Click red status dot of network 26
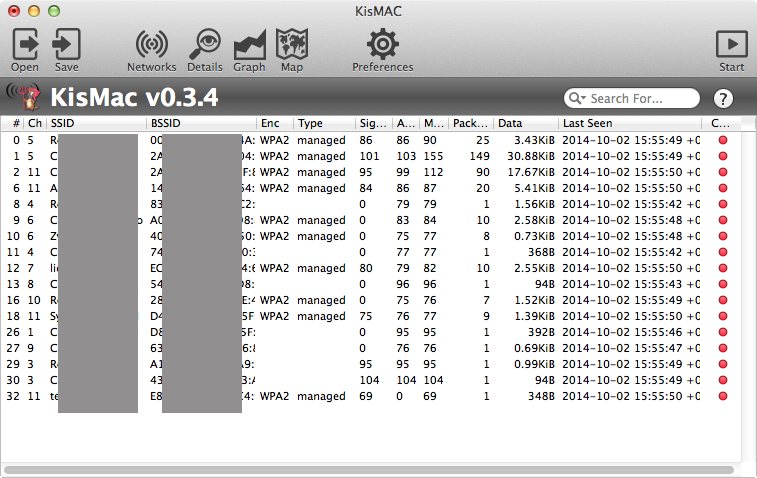This screenshot has width=757, height=478. coord(723,332)
